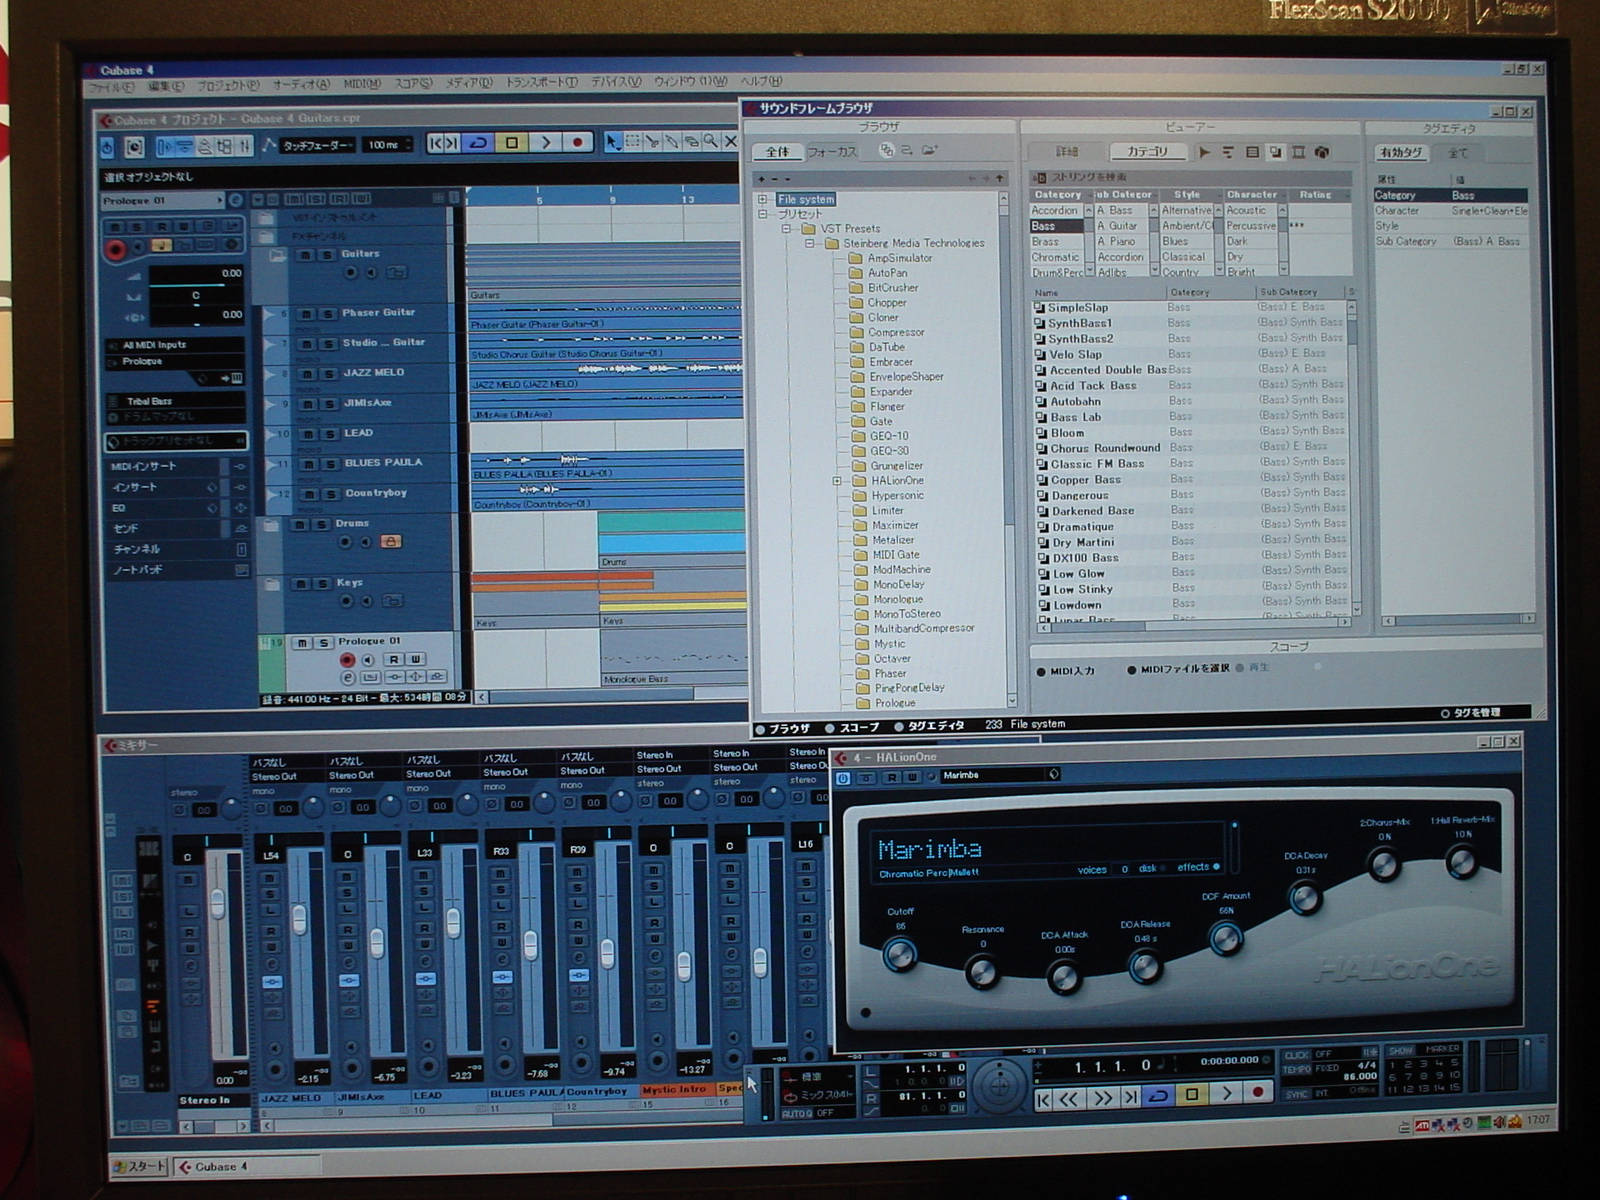Toggle the lock on the Drums folder
The width and height of the screenshot is (1600, 1200).
click(391, 541)
